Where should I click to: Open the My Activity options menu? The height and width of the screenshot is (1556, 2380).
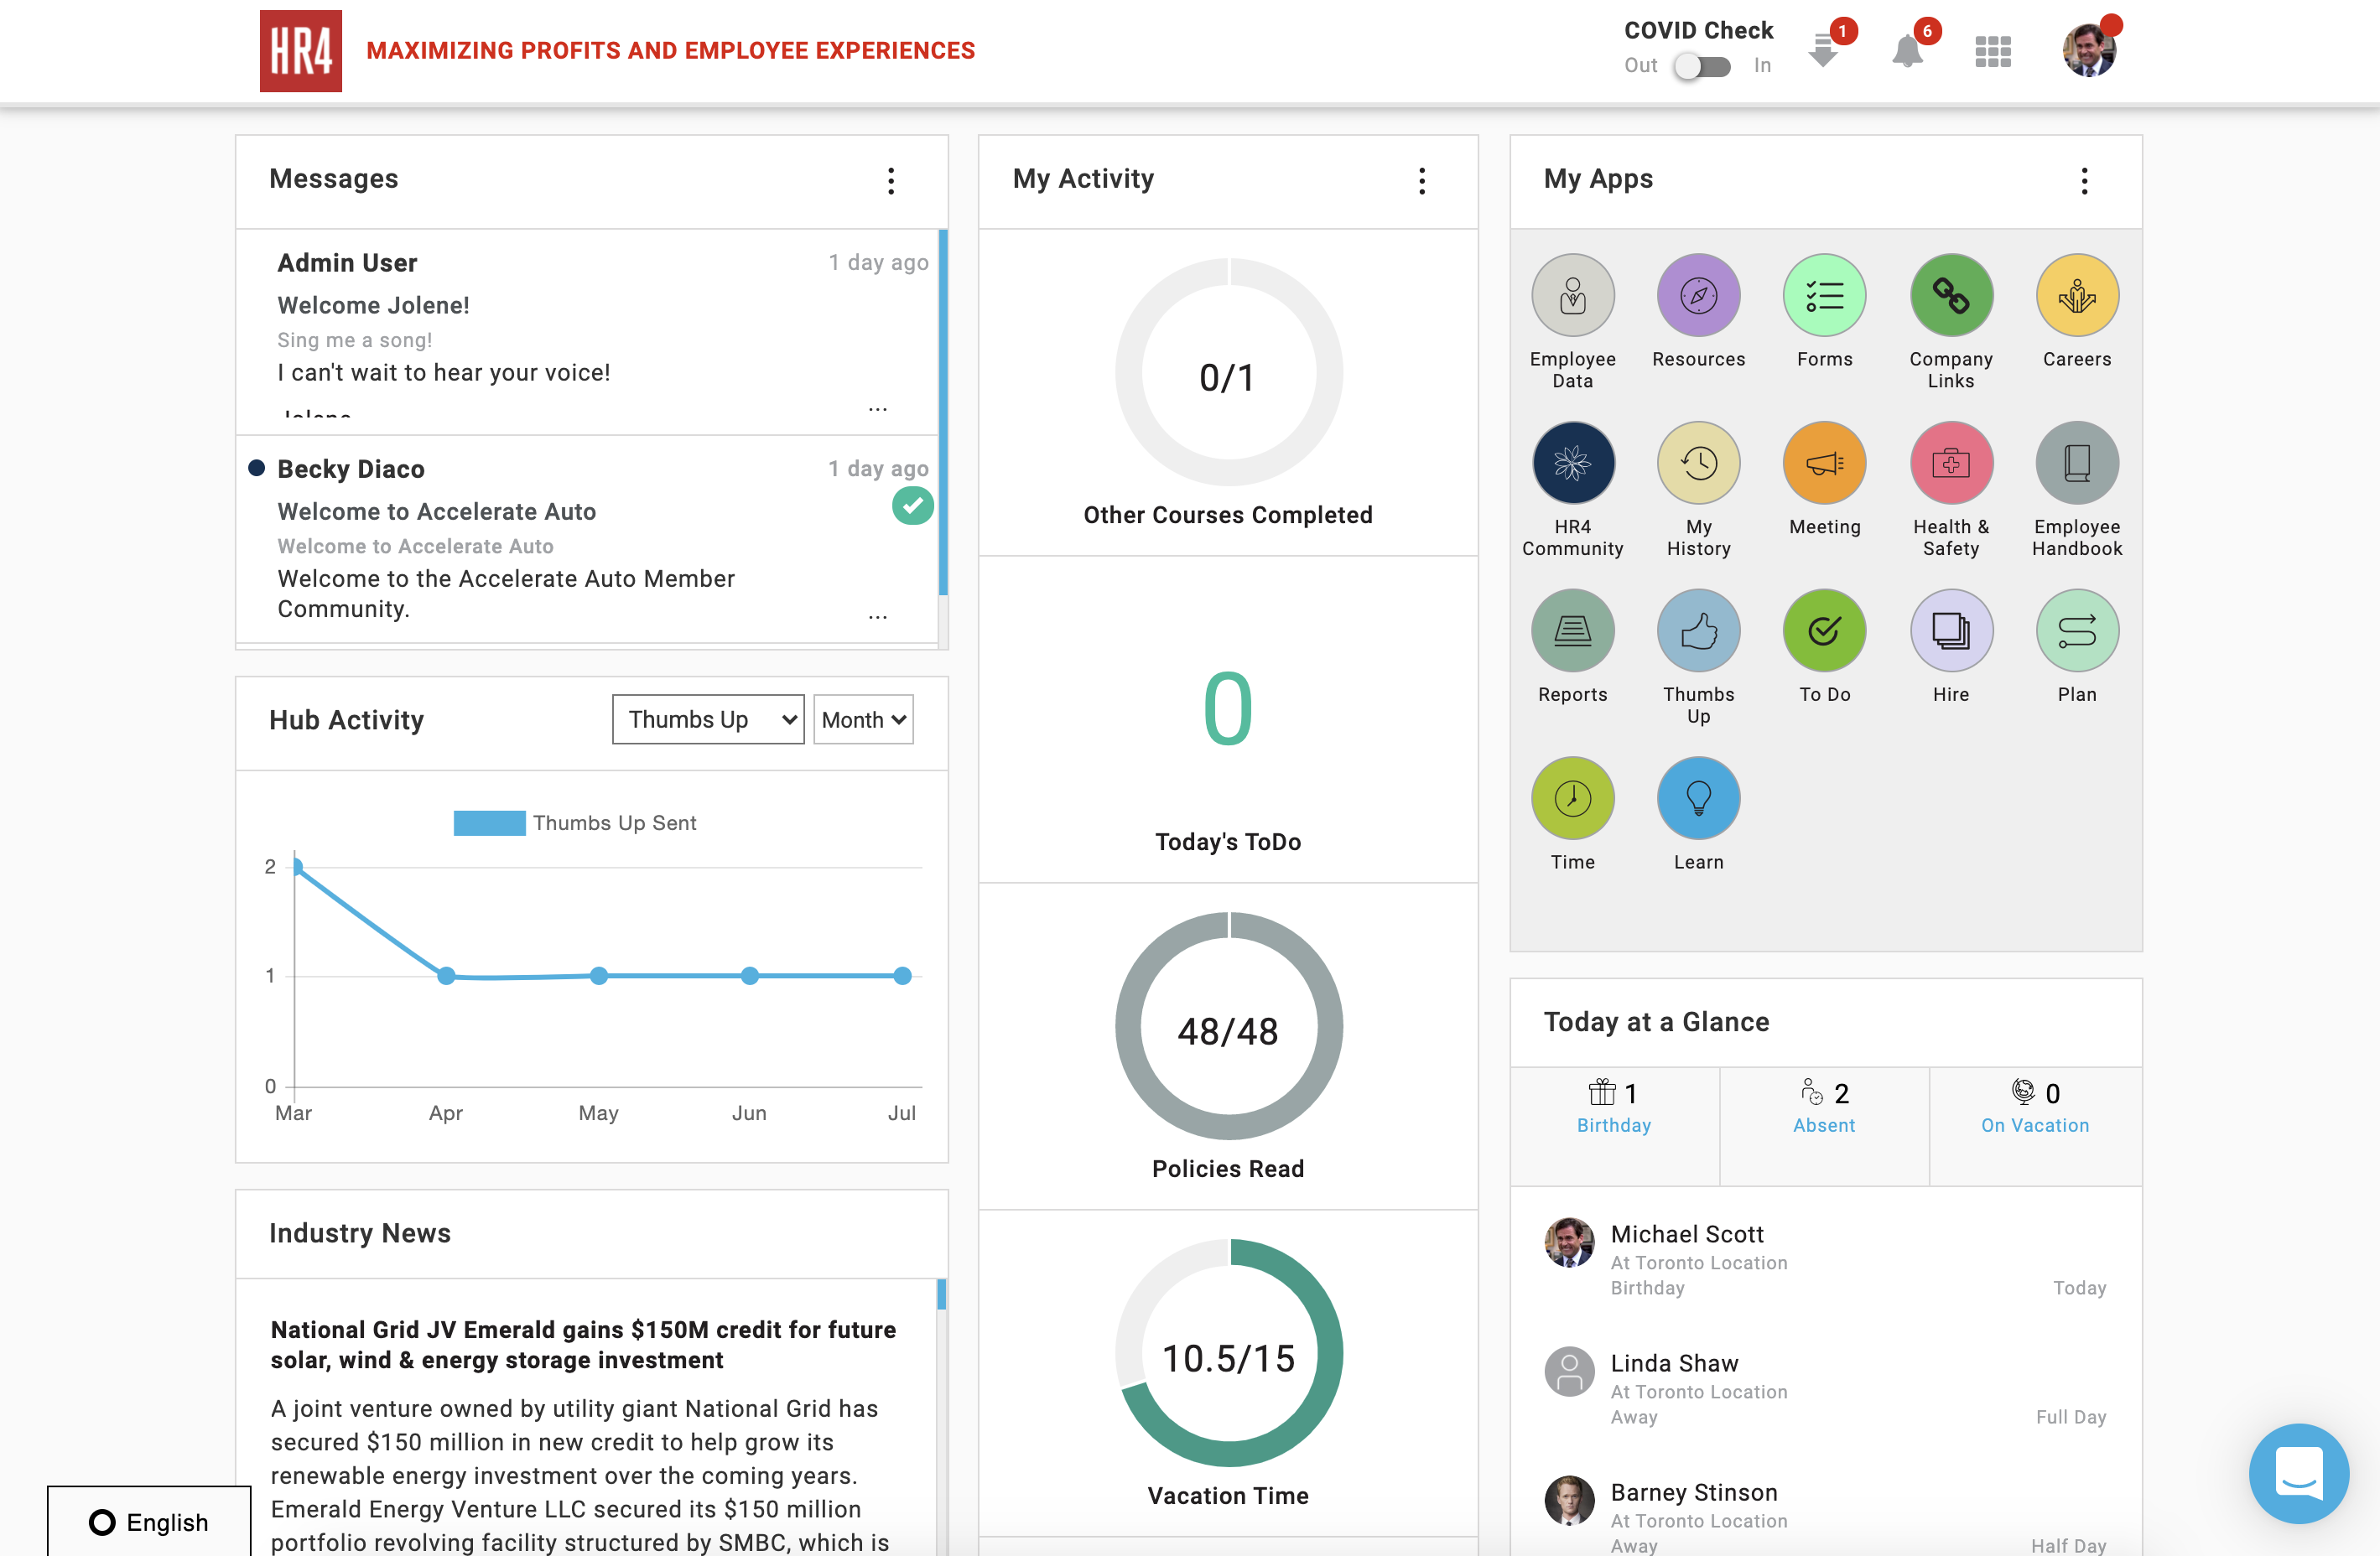click(1422, 181)
